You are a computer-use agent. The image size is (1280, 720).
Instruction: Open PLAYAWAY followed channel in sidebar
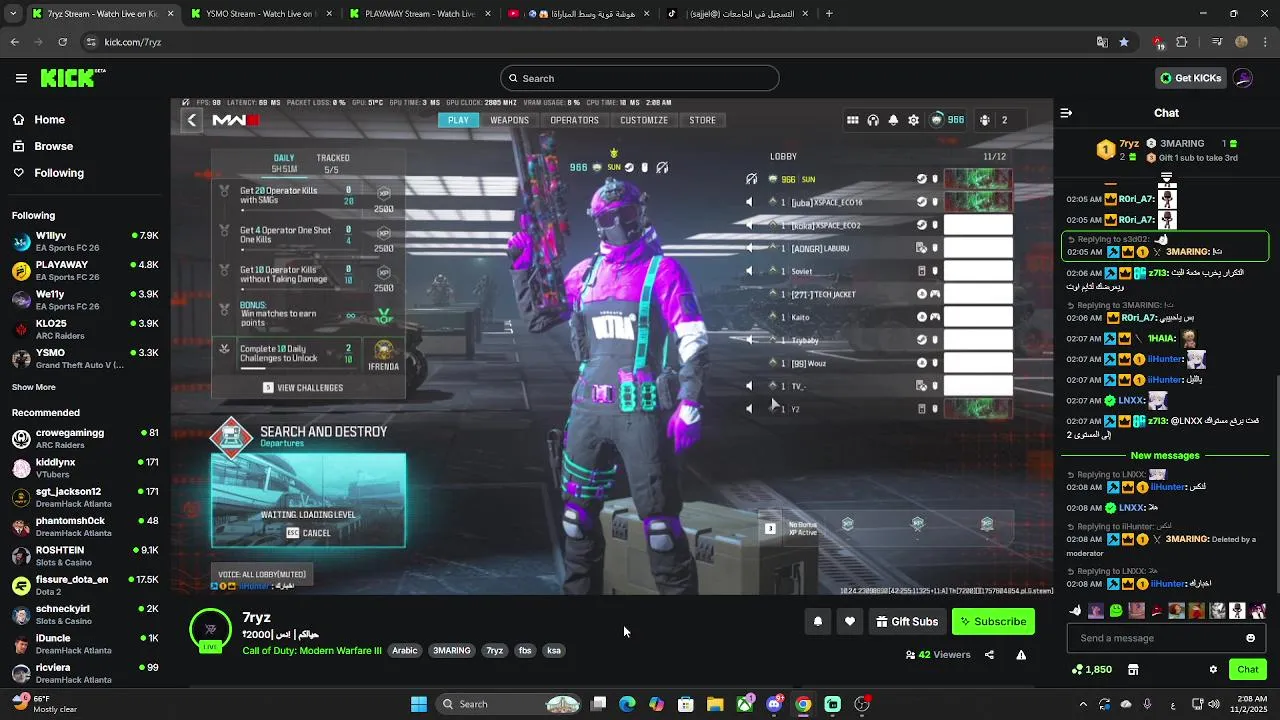(84, 270)
